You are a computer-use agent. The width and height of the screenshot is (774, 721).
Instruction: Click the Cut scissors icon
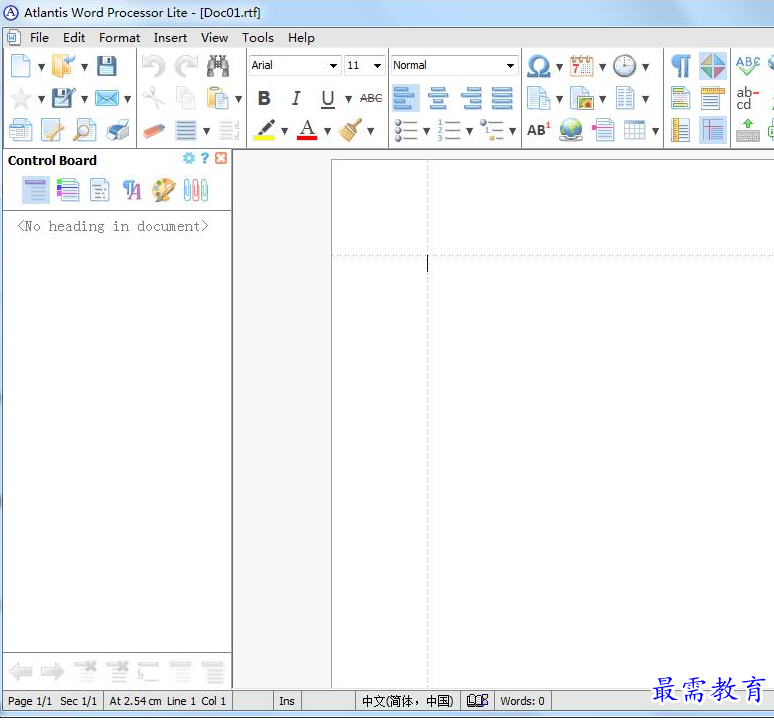154,98
